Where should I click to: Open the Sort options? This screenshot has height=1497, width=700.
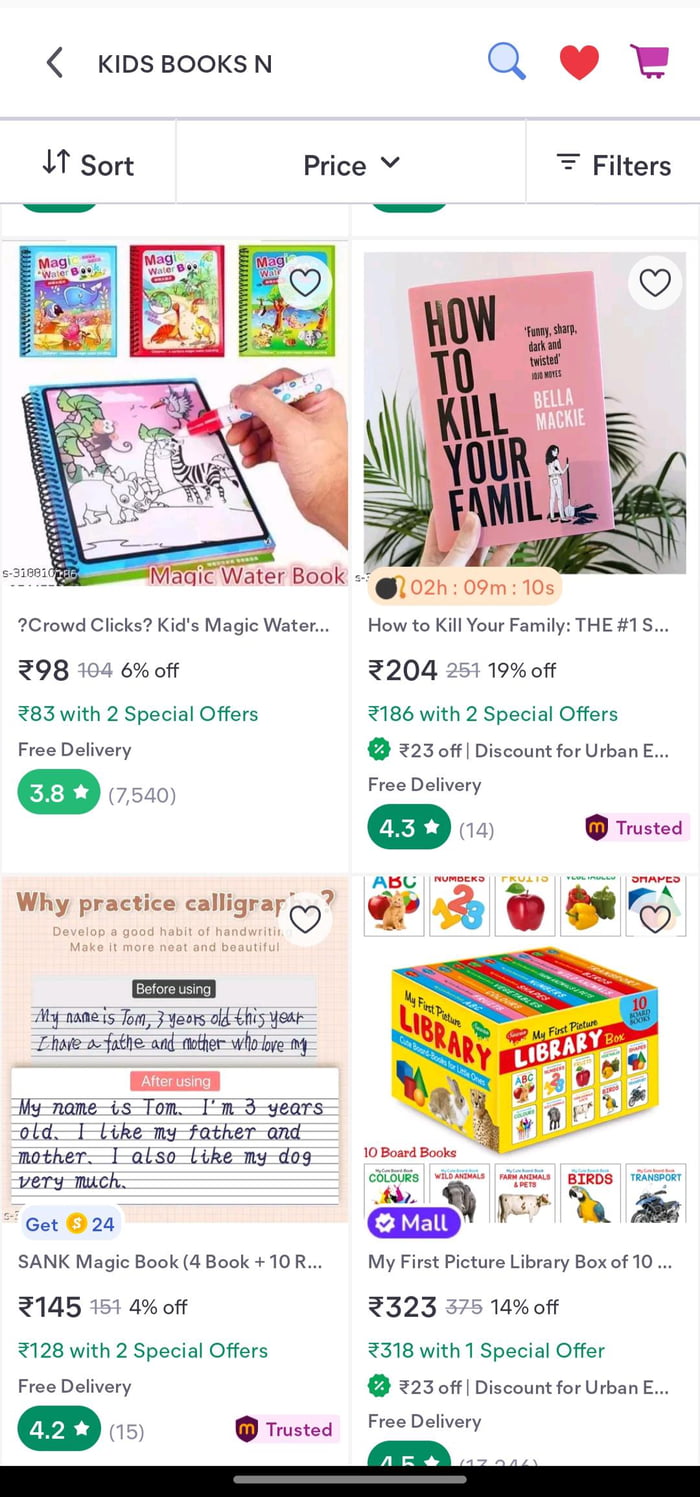coord(88,164)
